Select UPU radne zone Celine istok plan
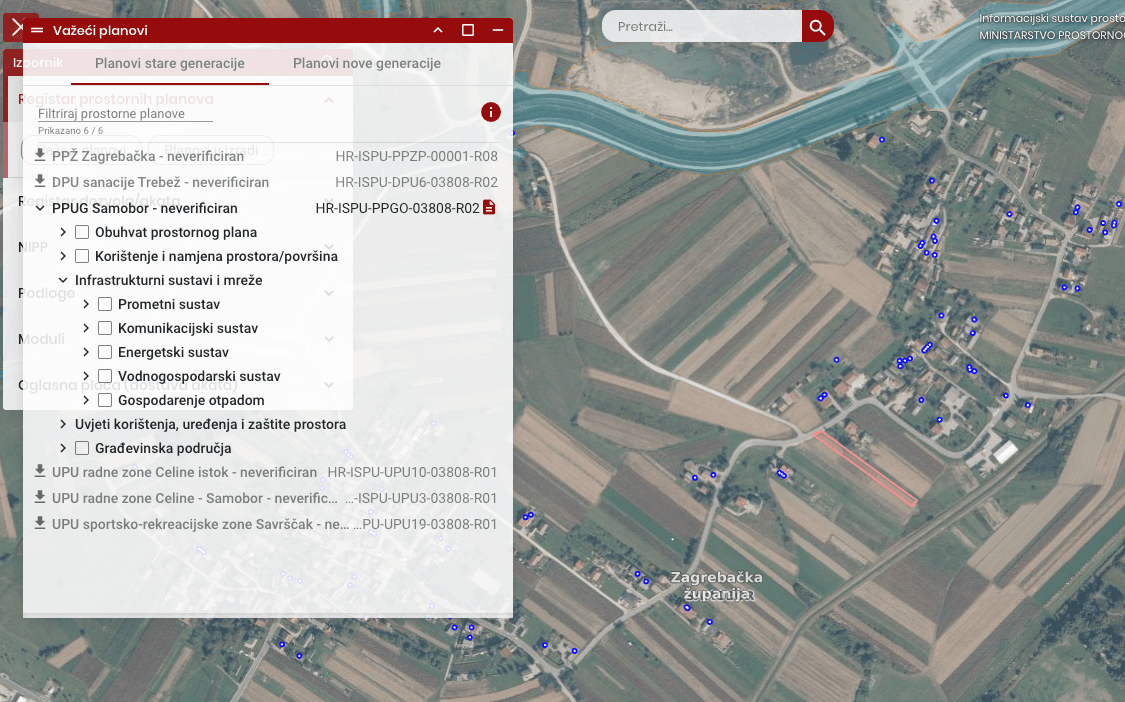Viewport: 1125px width, 702px height. tap(184, 472)
